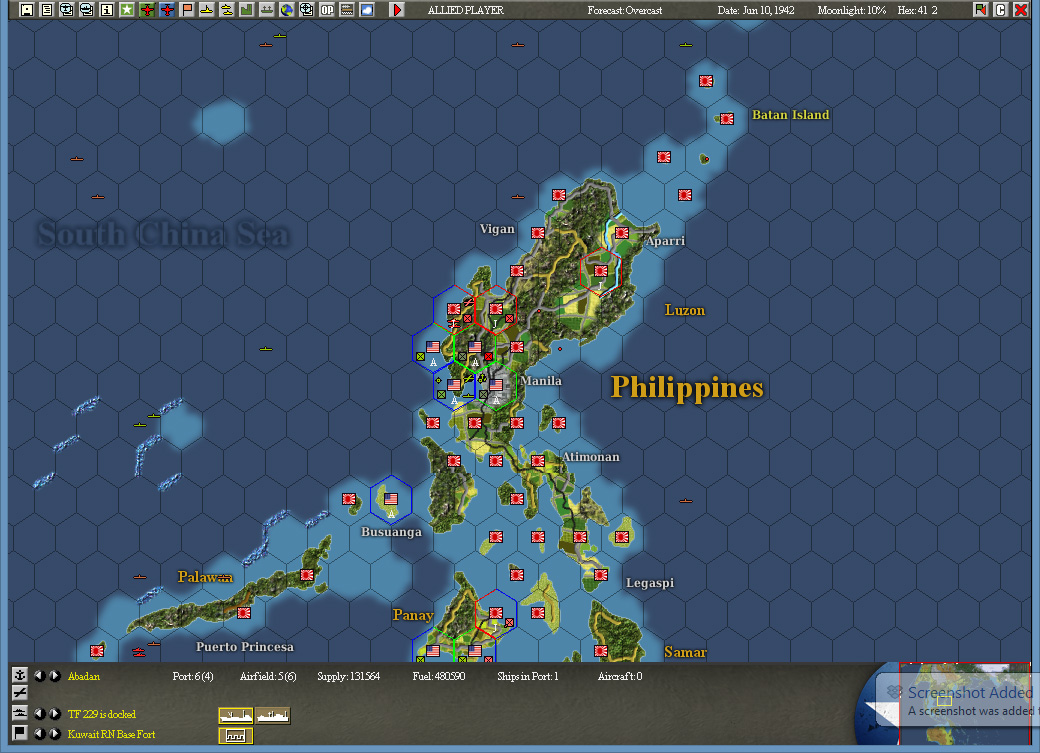This screenshot has height=753, width=1040.
Task: Open the globe icon in toolbar
Action: (287, 9)
